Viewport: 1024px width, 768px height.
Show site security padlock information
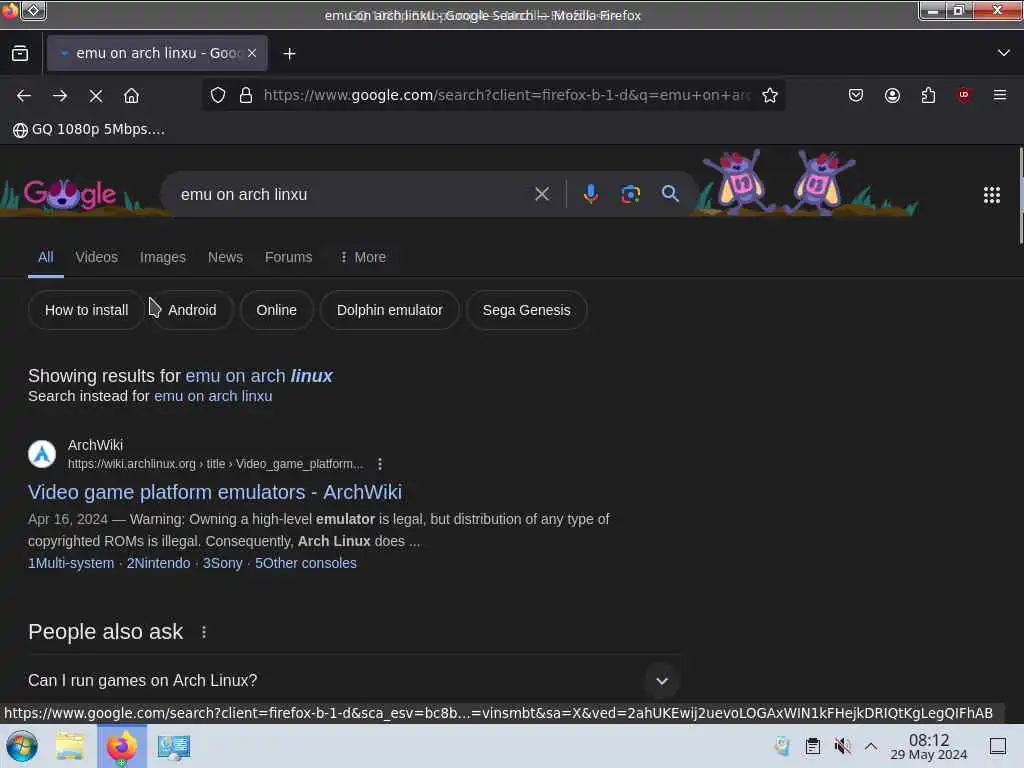coord(246,95)
